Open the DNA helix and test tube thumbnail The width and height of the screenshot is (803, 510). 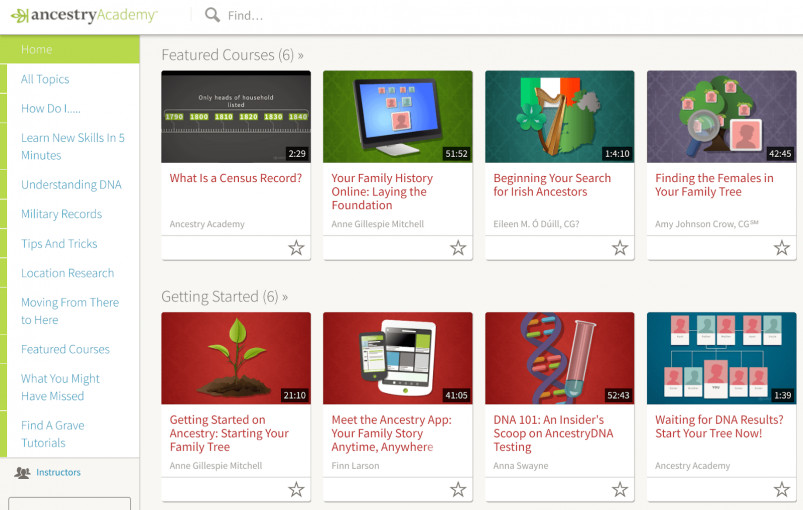pyautogui.click(x=559, y=358)
